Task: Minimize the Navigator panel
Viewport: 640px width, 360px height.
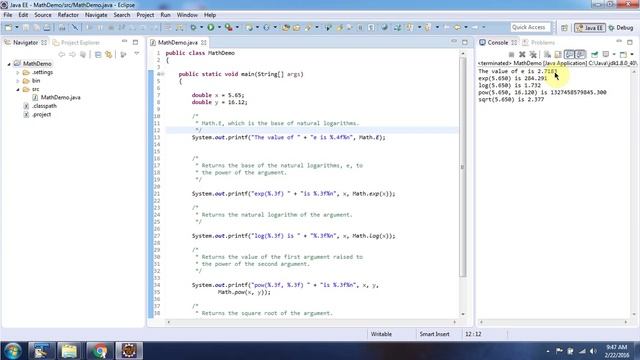Action: click(x=124, y=42)
